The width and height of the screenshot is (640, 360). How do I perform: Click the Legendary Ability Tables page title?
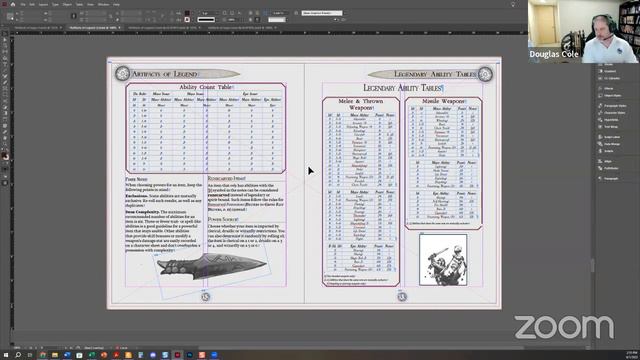point(403,88)
